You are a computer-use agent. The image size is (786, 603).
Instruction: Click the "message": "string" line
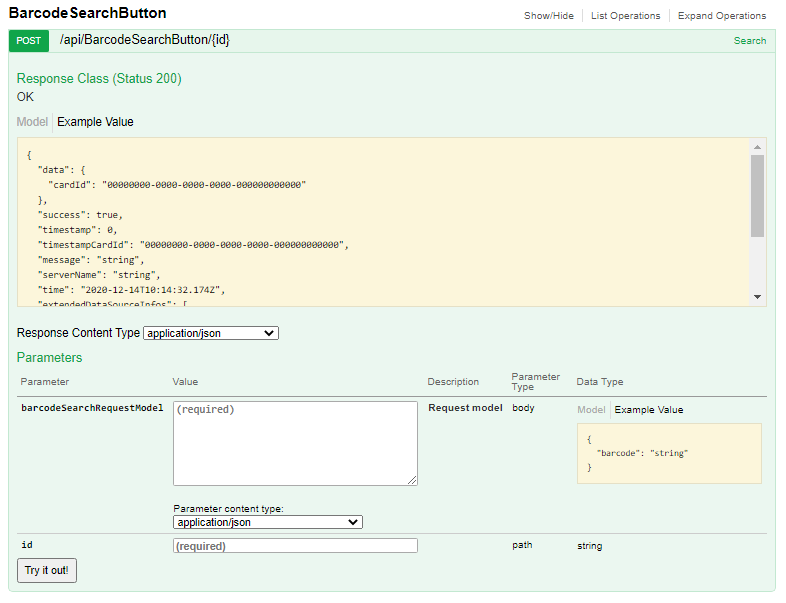pos(91,260)
